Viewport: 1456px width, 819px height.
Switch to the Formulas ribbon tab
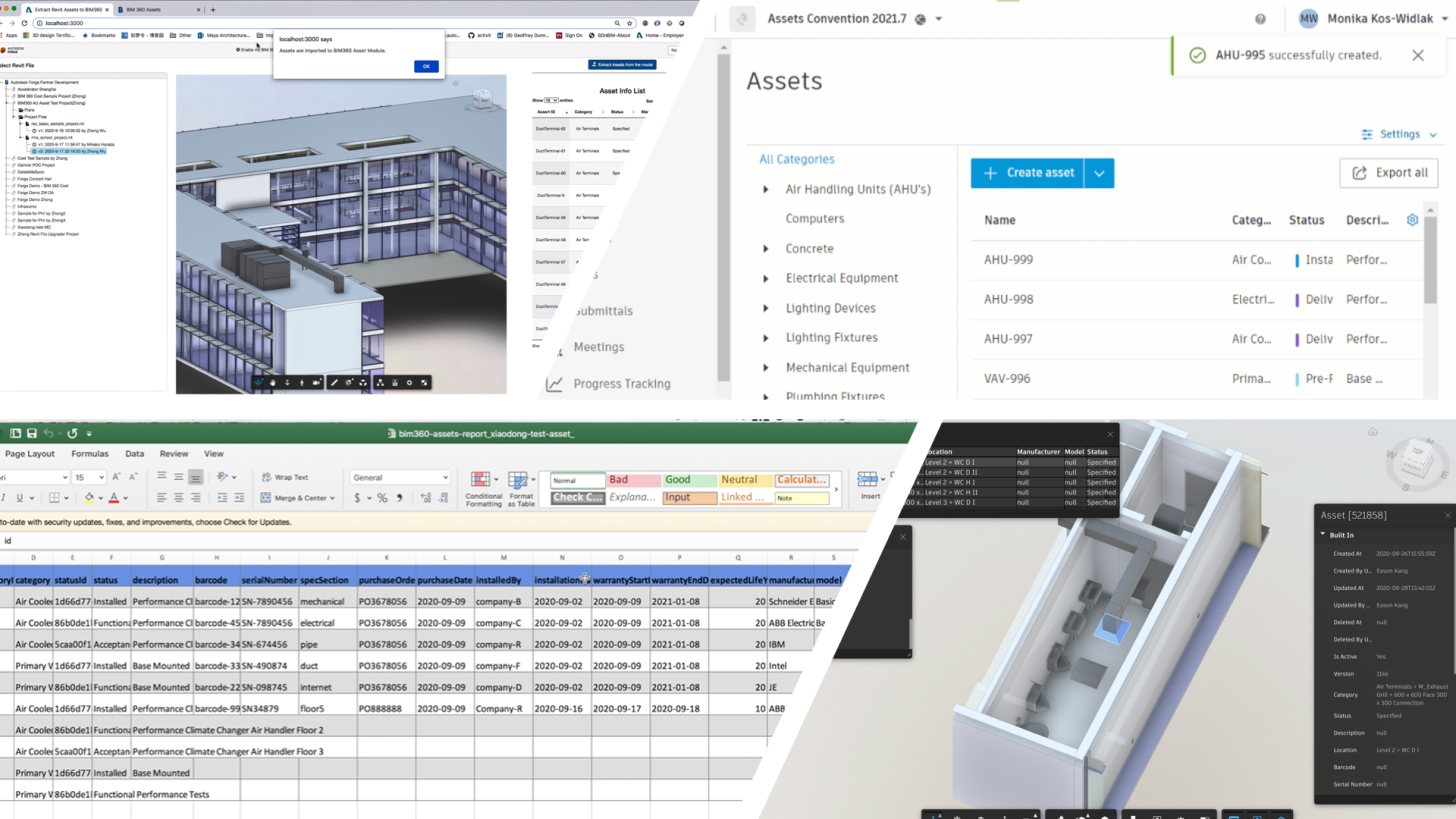tap(90, 453)
